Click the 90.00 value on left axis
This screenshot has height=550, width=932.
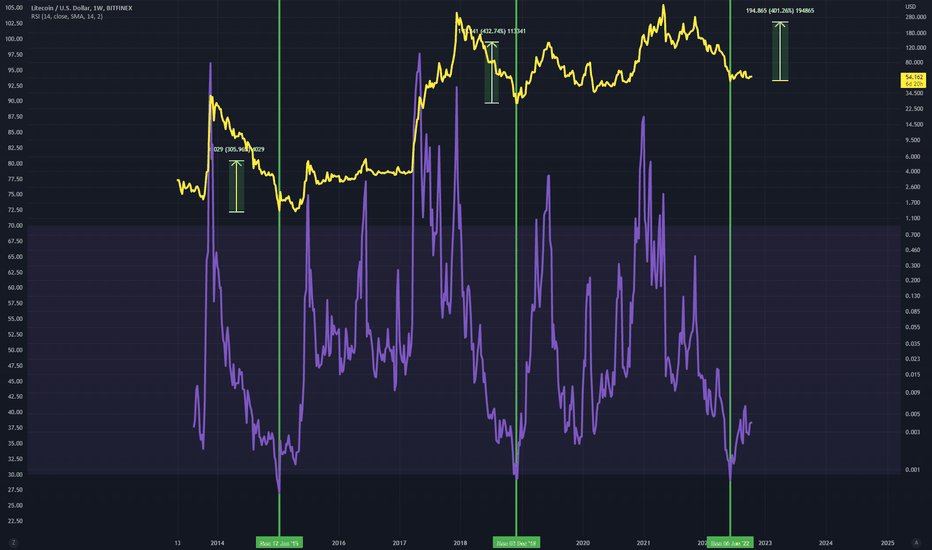[x=15, y=101]
